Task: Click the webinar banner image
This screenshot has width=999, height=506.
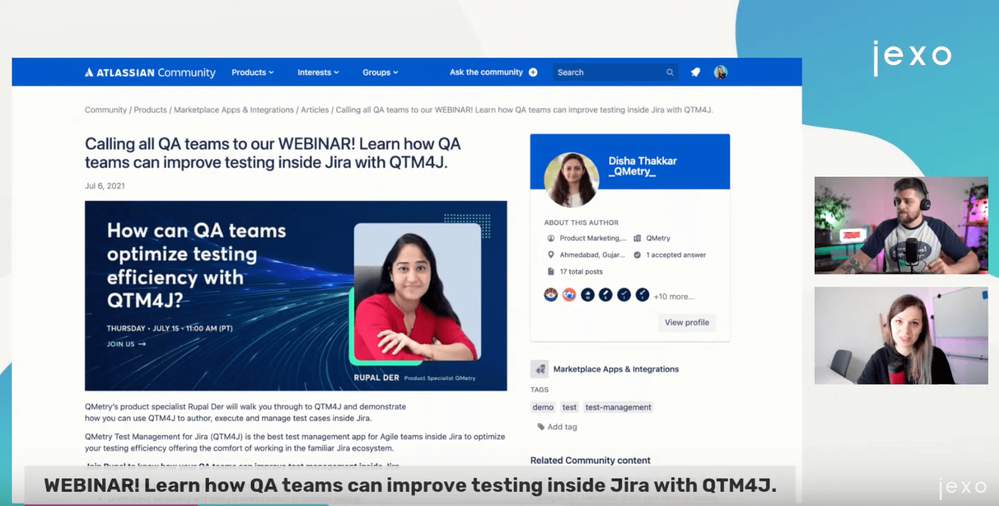Action: click(x=296, y=296)
